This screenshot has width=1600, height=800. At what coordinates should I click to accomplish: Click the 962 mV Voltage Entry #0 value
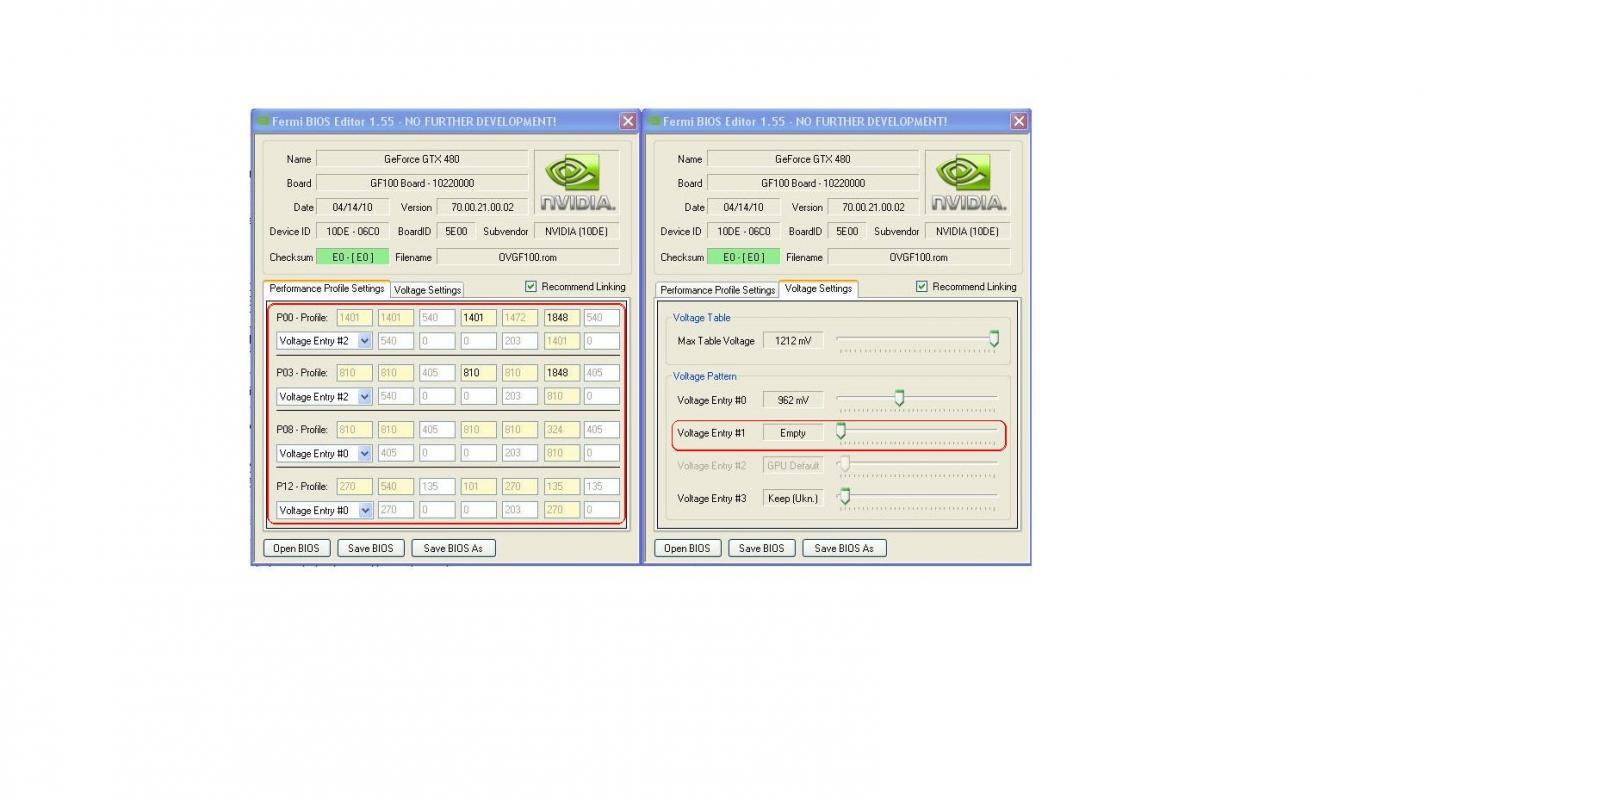(793, 400)
